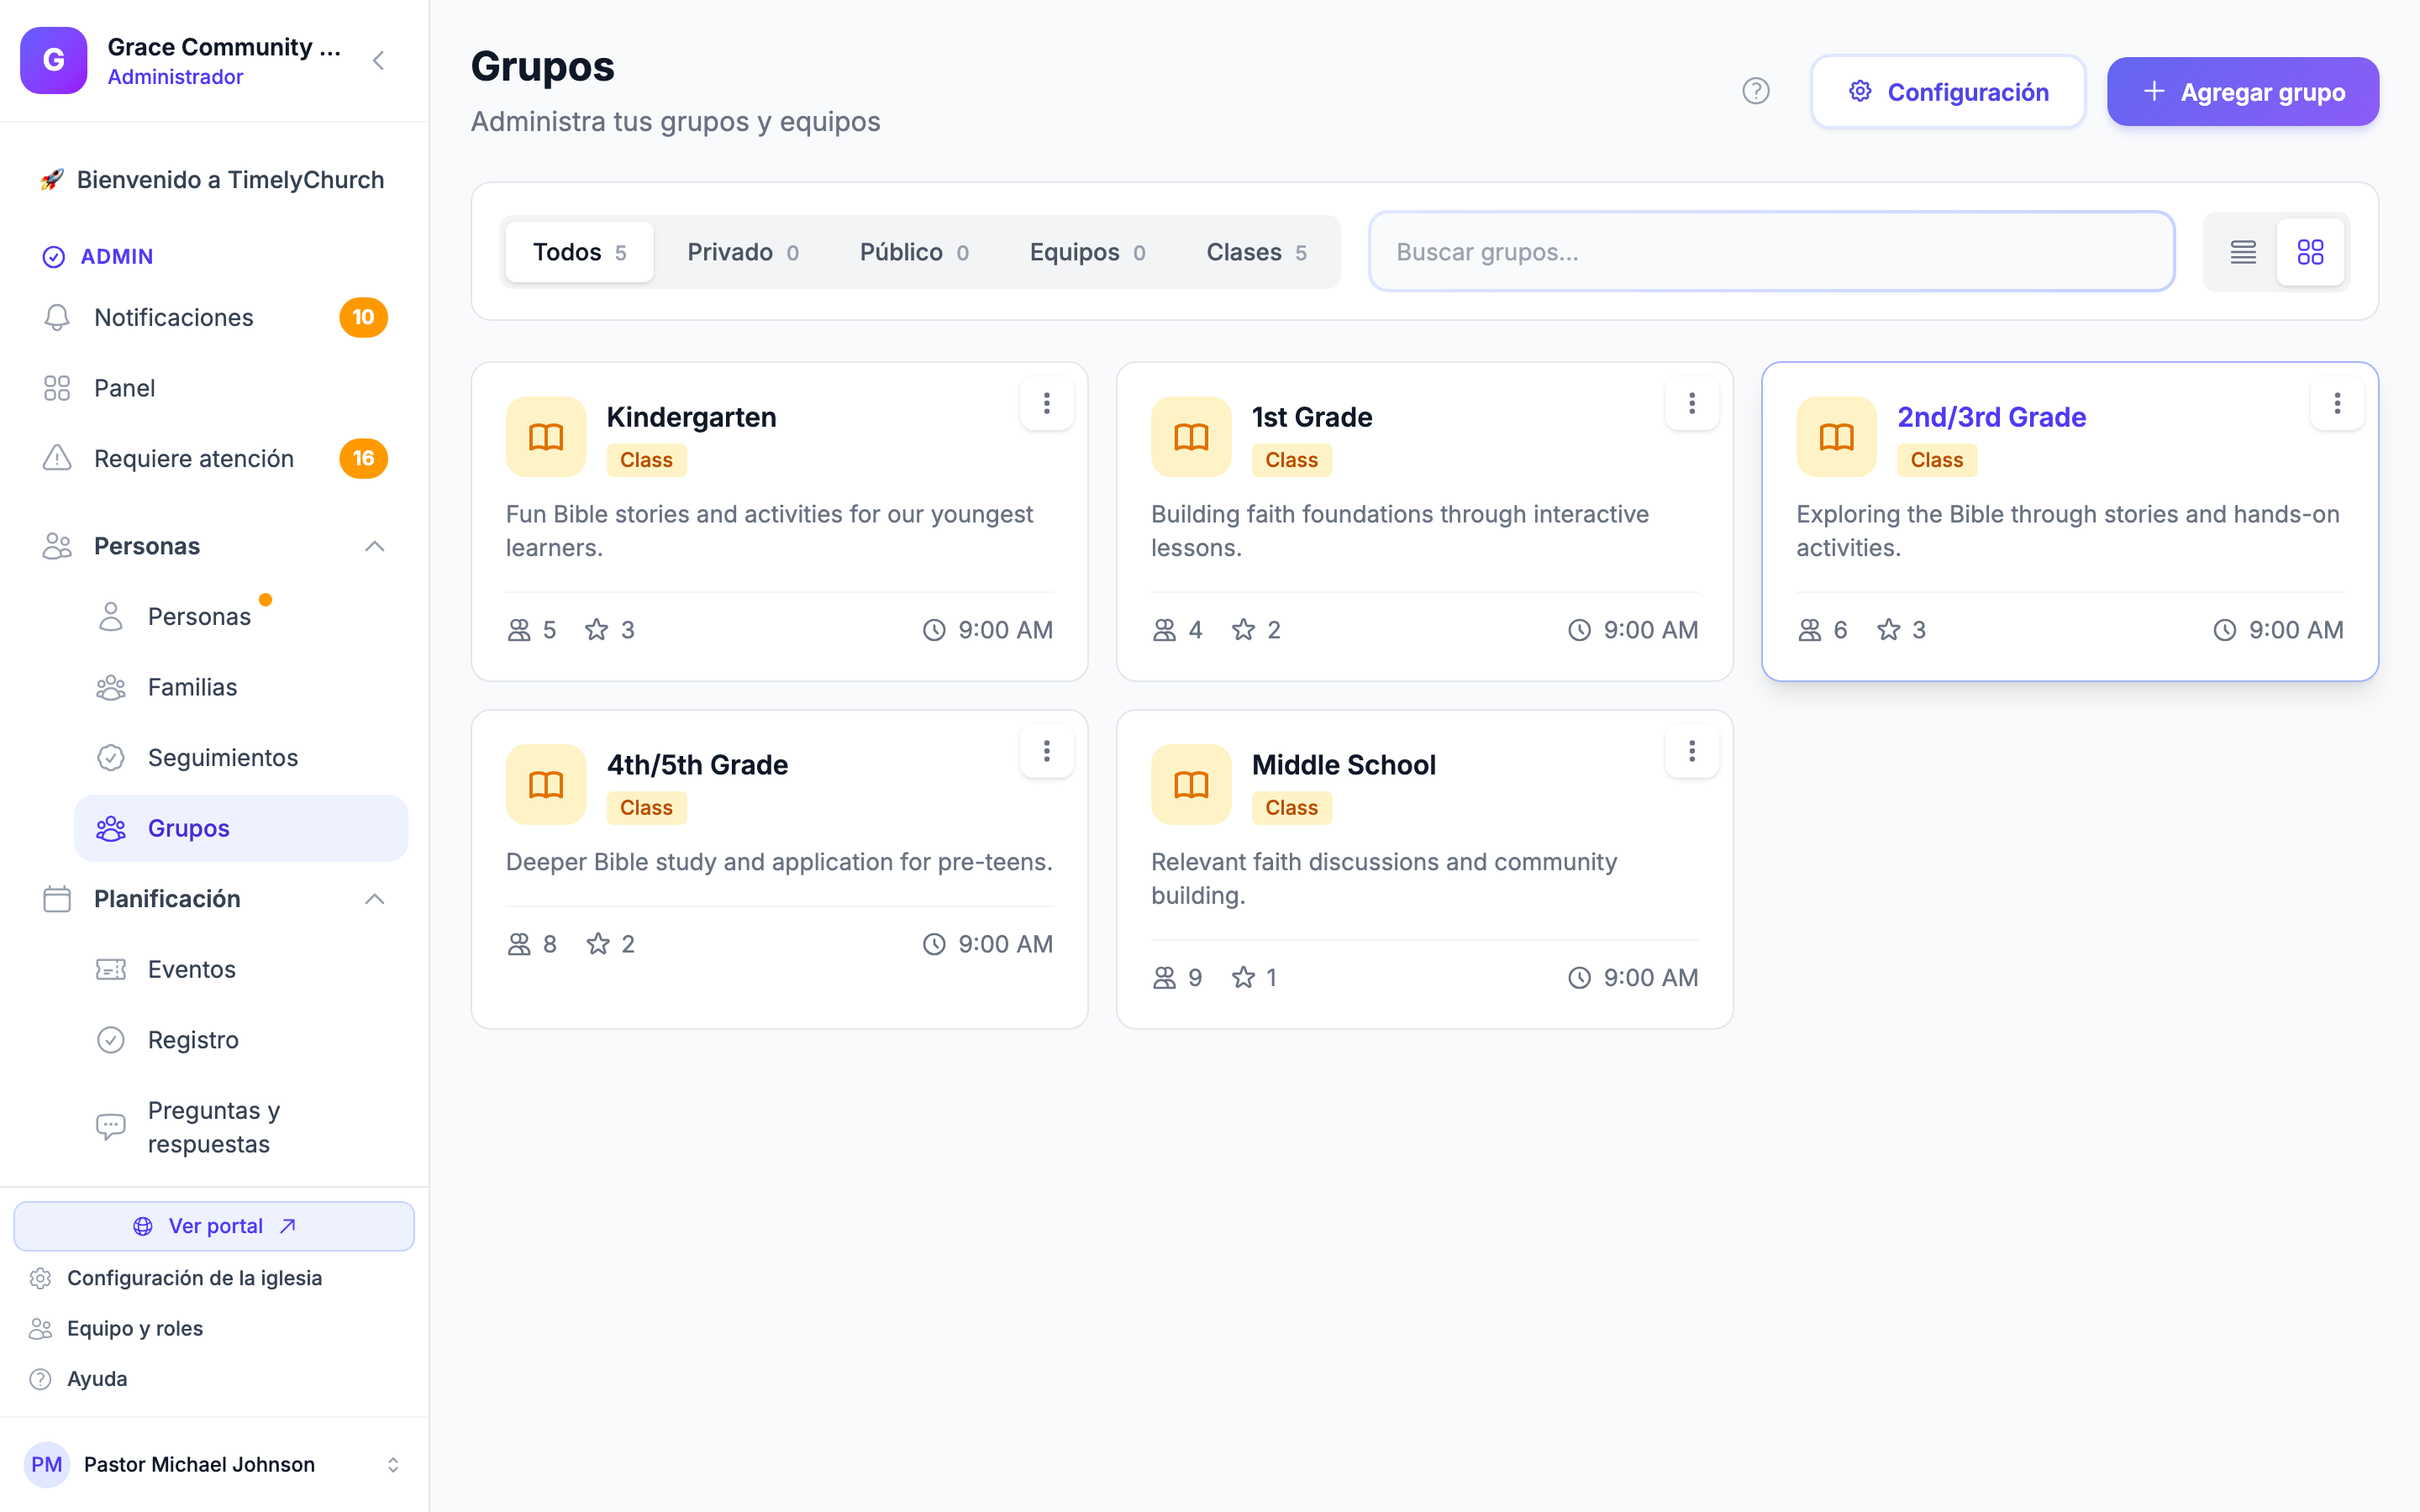Viewport: 2420px width, 1512px height.
Task: Collapse the sidebar with the left chevron
Action: click(x=378, y=61)
